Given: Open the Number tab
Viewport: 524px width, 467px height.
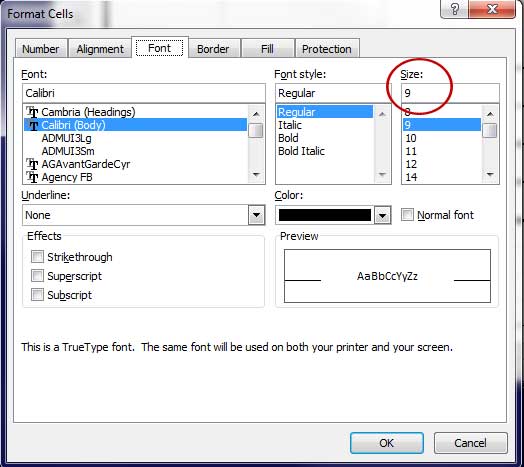Looking at the screenshot, I should tap(41, 49).
